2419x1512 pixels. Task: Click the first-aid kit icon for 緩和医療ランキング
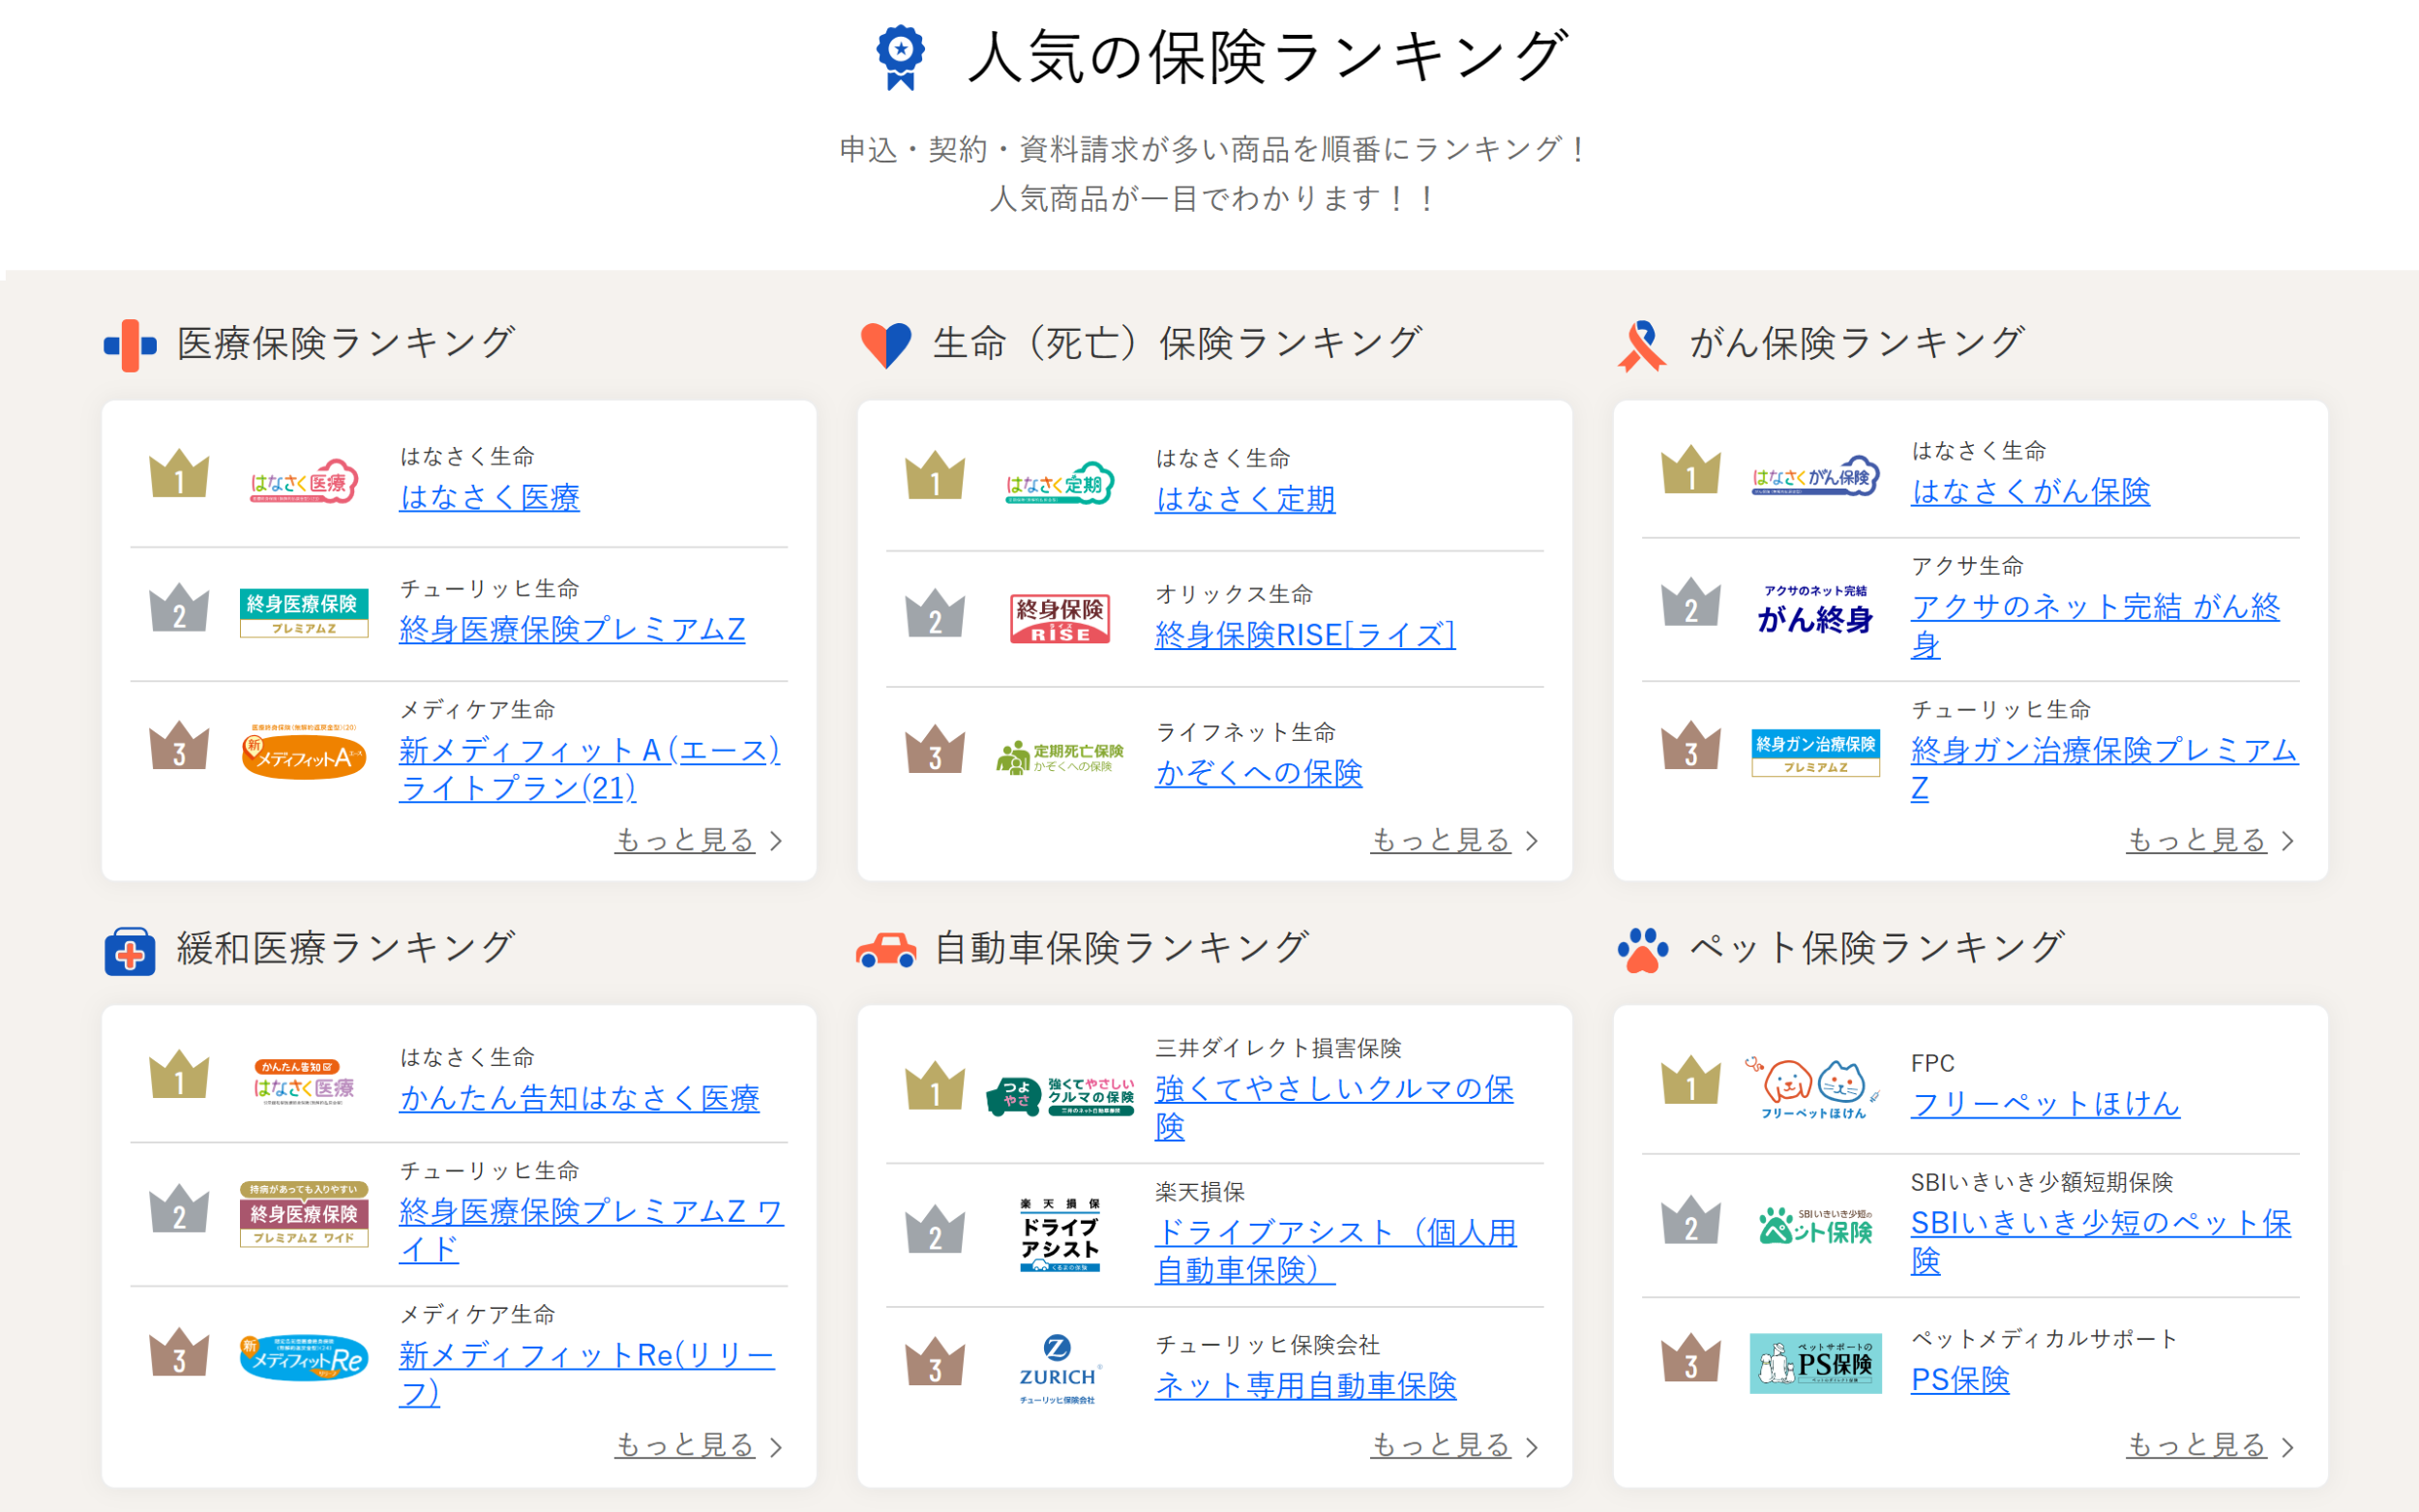pyautogui.click(x=130, y=950)
